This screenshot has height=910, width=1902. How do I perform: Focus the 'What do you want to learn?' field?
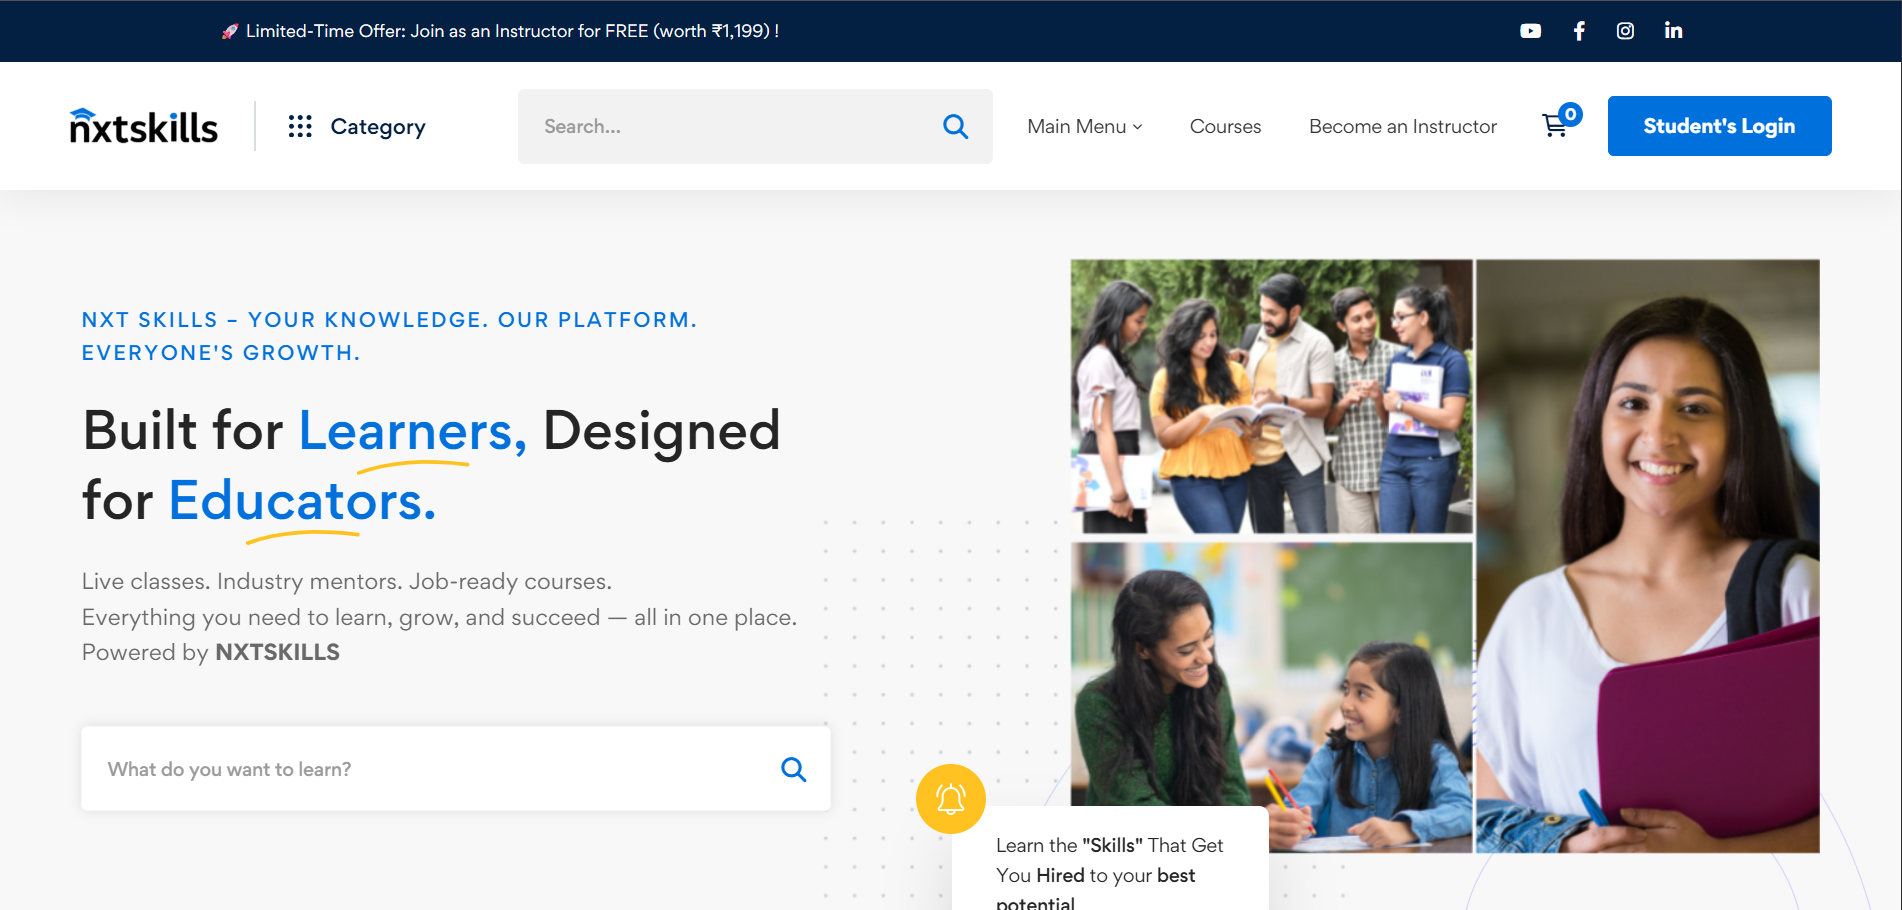[430, 769]
